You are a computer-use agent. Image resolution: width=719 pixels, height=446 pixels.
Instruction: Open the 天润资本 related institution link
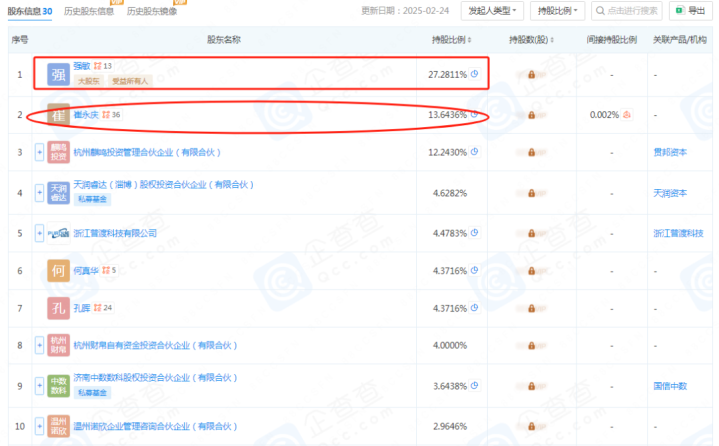coord(670,193)
